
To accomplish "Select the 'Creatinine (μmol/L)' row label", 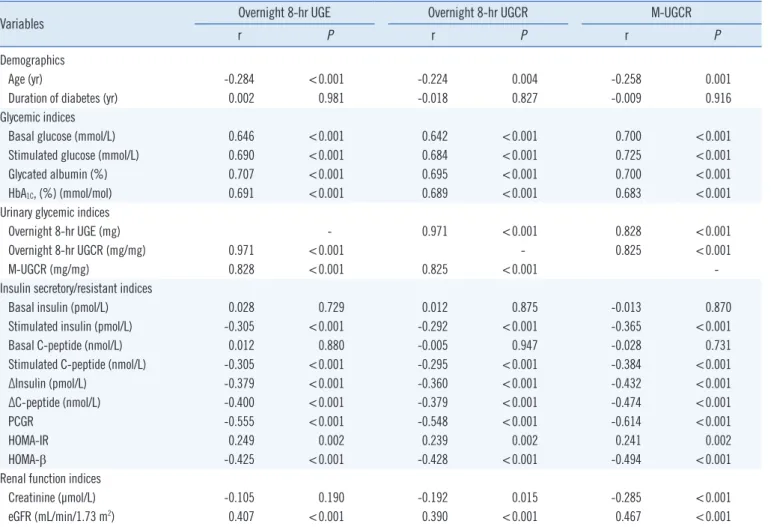I will [x=52, y=498].
